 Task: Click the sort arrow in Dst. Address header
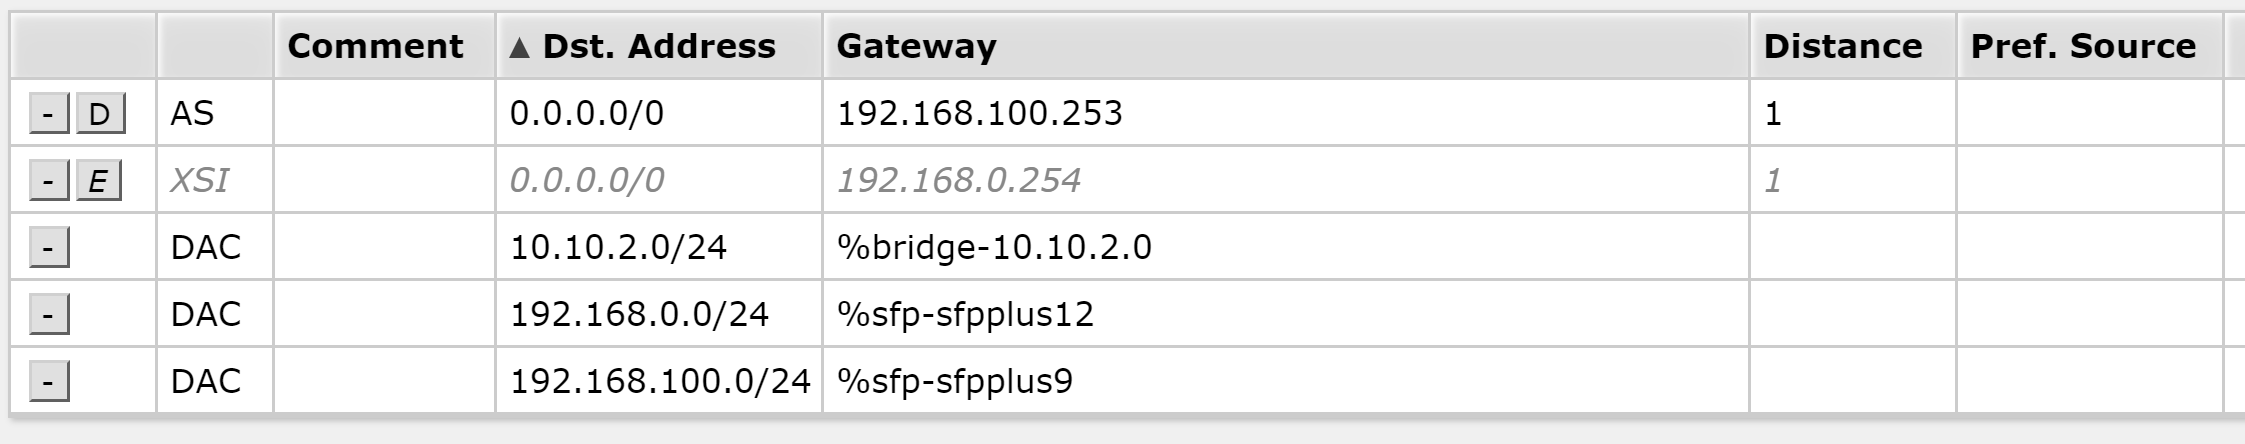click(x=518, y=47)
